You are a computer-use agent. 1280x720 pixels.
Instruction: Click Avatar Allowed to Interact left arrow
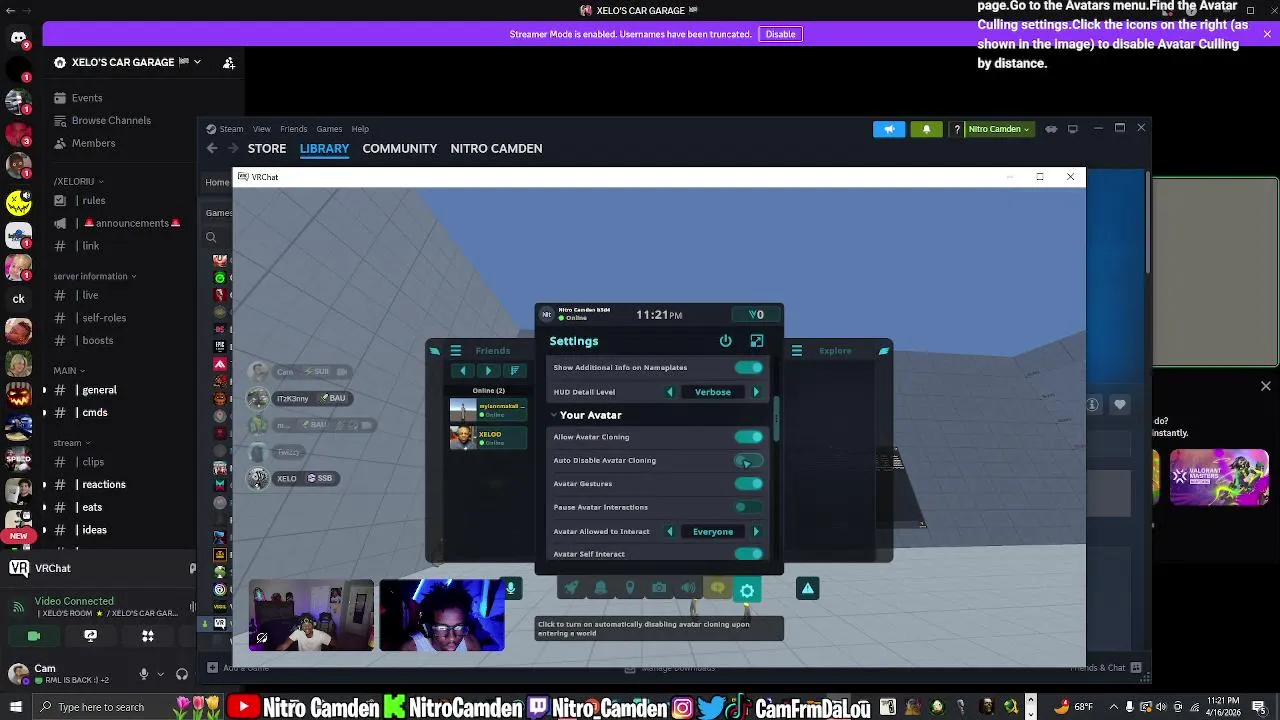tap(670, 531)
